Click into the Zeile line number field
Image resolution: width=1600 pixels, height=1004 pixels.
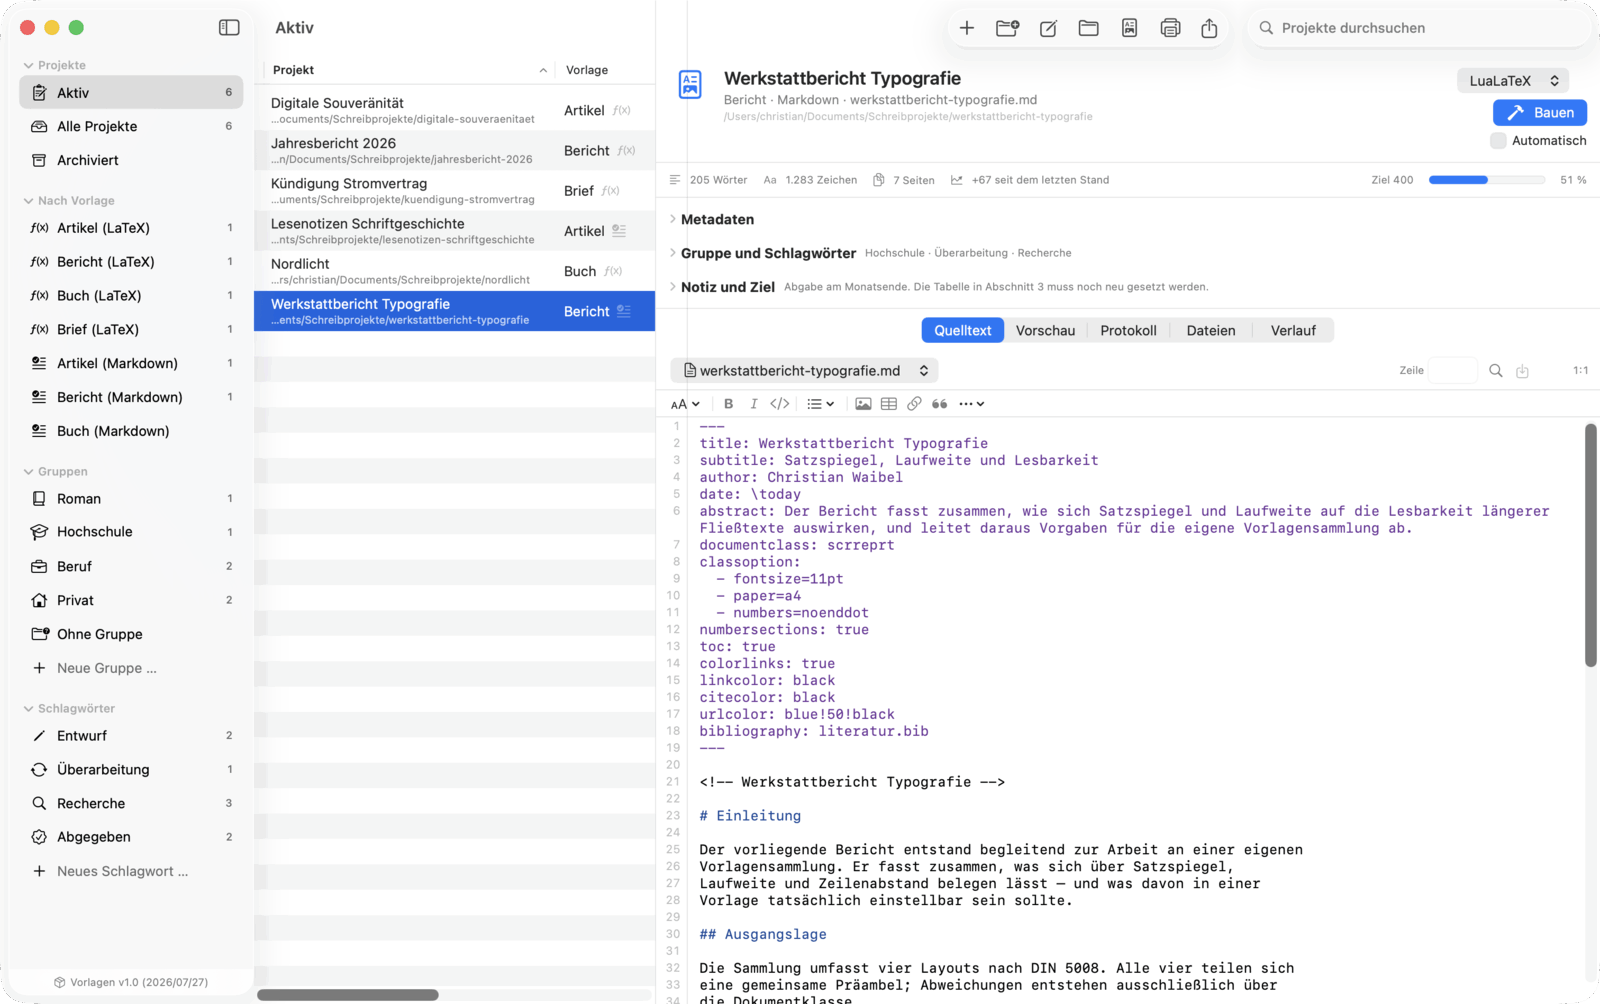(x=1452, y=371)
